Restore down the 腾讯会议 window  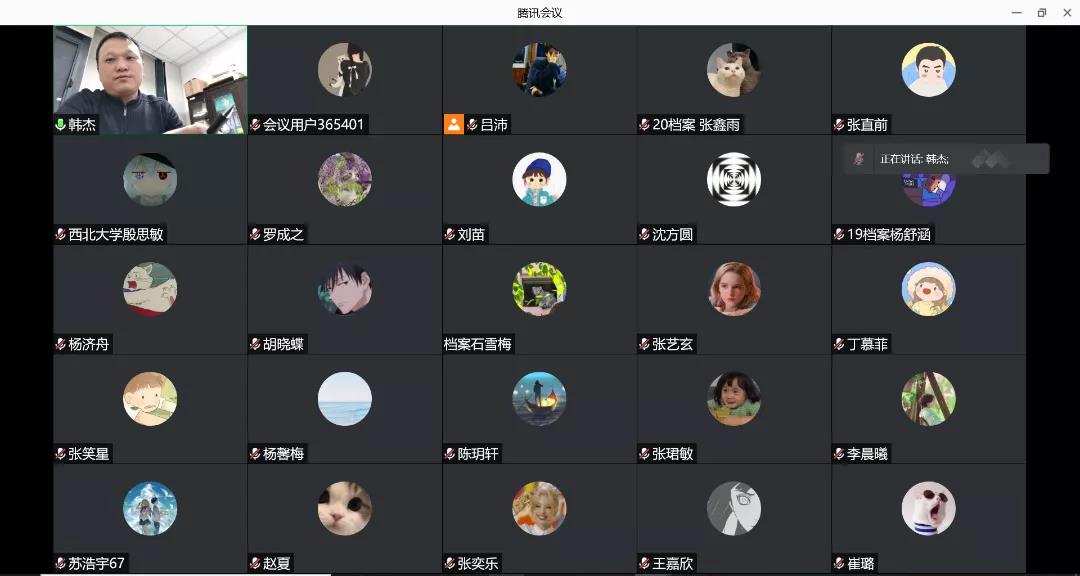tap(1041, 12)
